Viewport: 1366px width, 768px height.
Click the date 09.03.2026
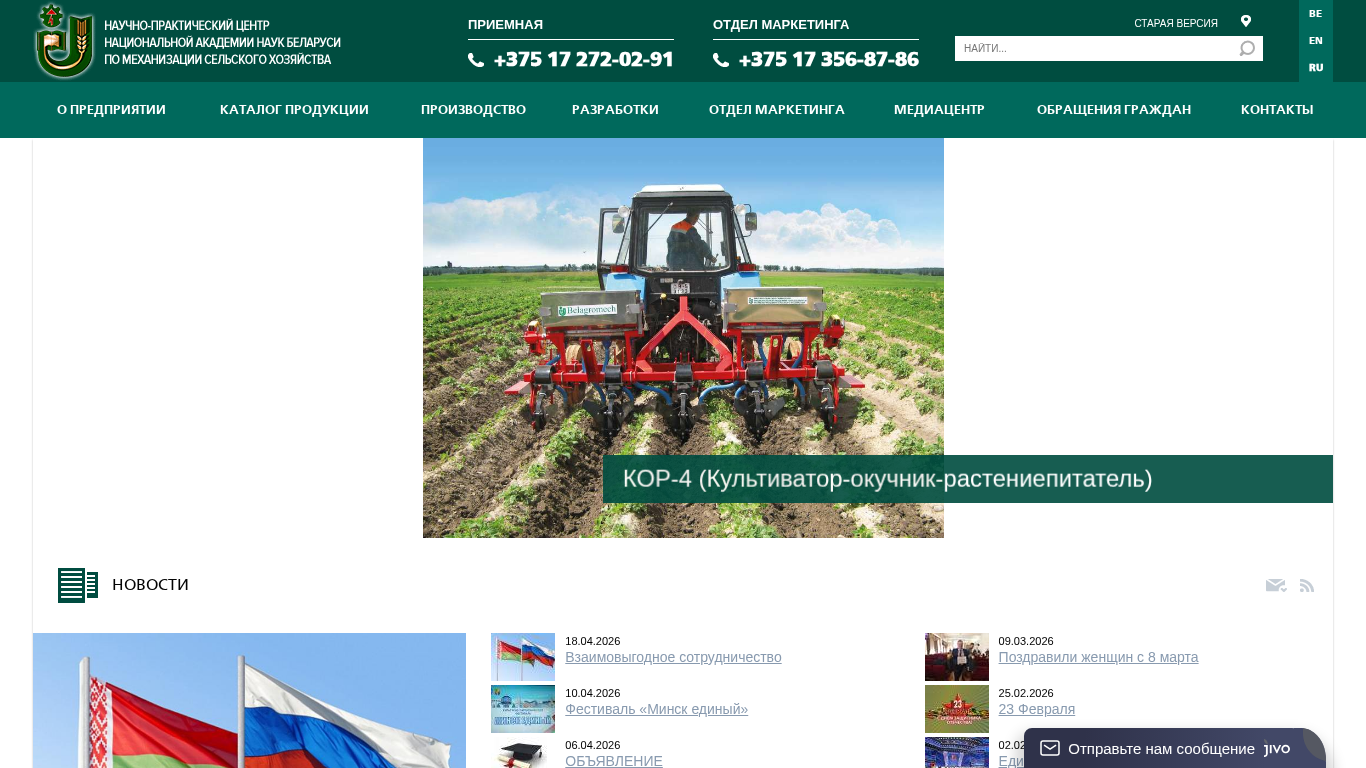[1026, 641]
